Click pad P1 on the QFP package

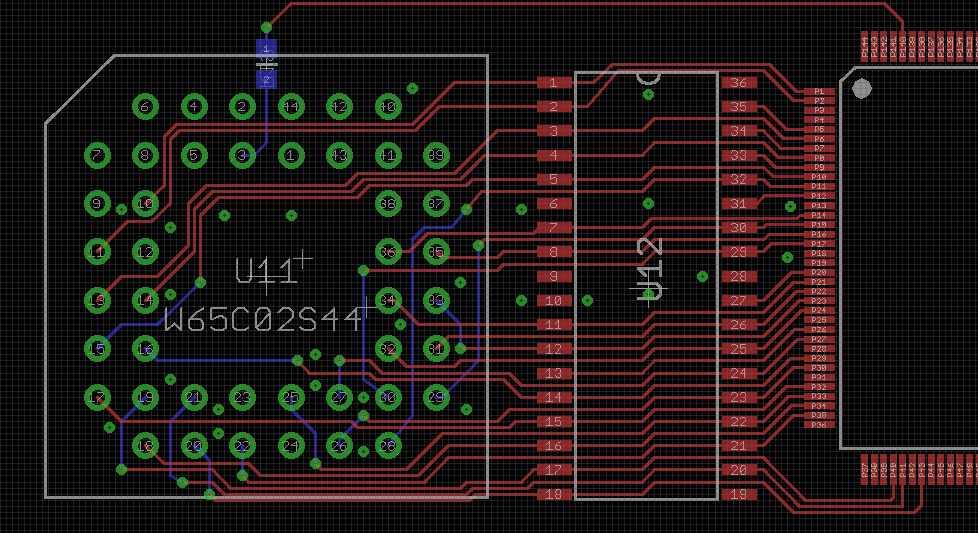pyautogui.click(x=819, y=91)
